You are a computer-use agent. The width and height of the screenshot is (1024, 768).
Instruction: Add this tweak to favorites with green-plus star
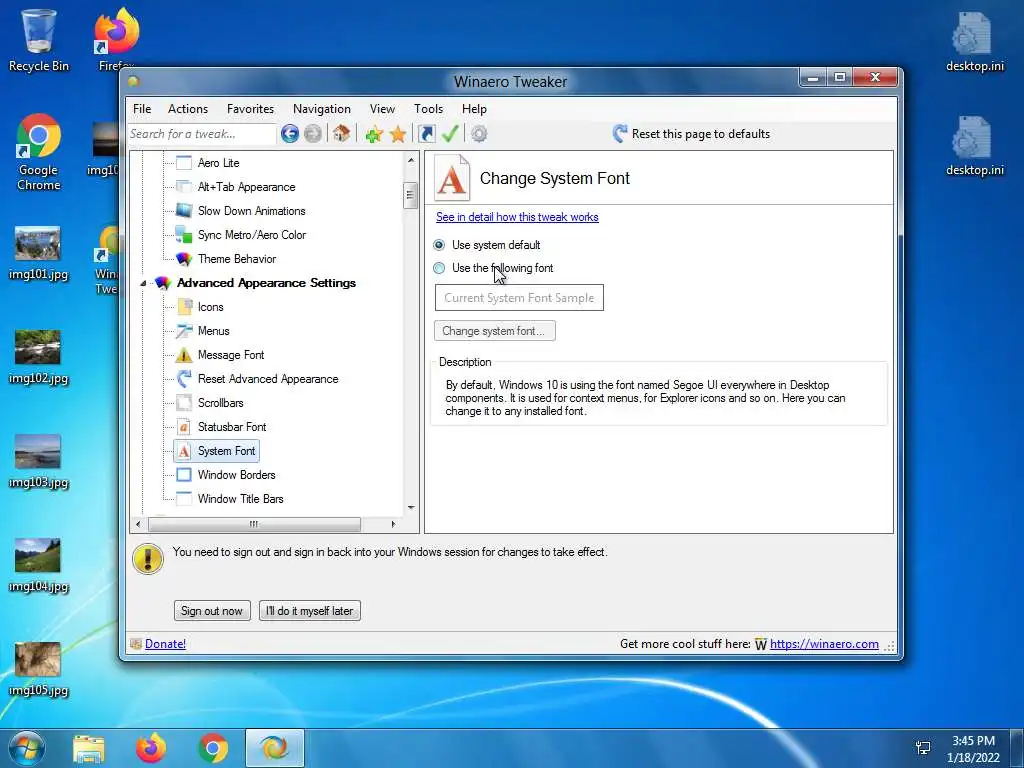coord(374,135)
